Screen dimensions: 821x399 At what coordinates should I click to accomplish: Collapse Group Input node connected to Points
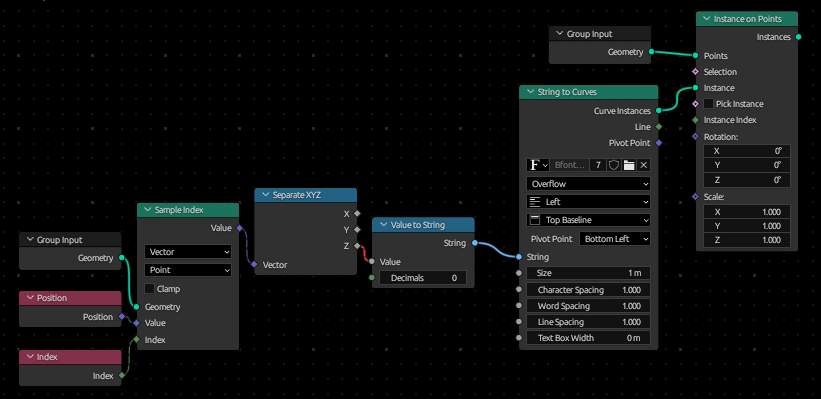tap(559, 34)
